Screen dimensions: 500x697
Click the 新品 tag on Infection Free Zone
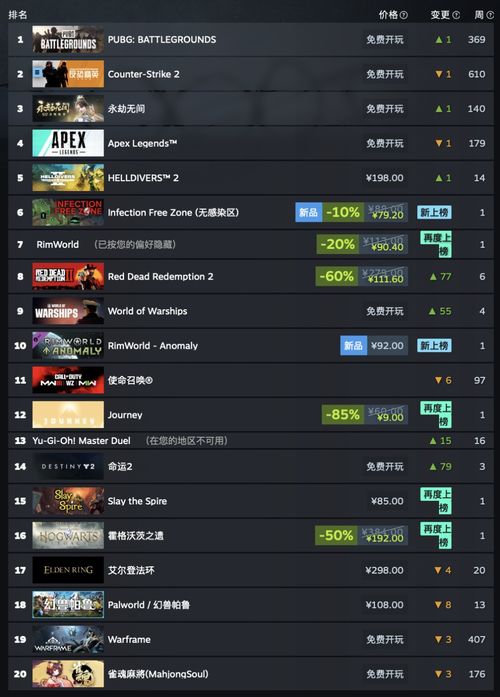coord(308,212)
